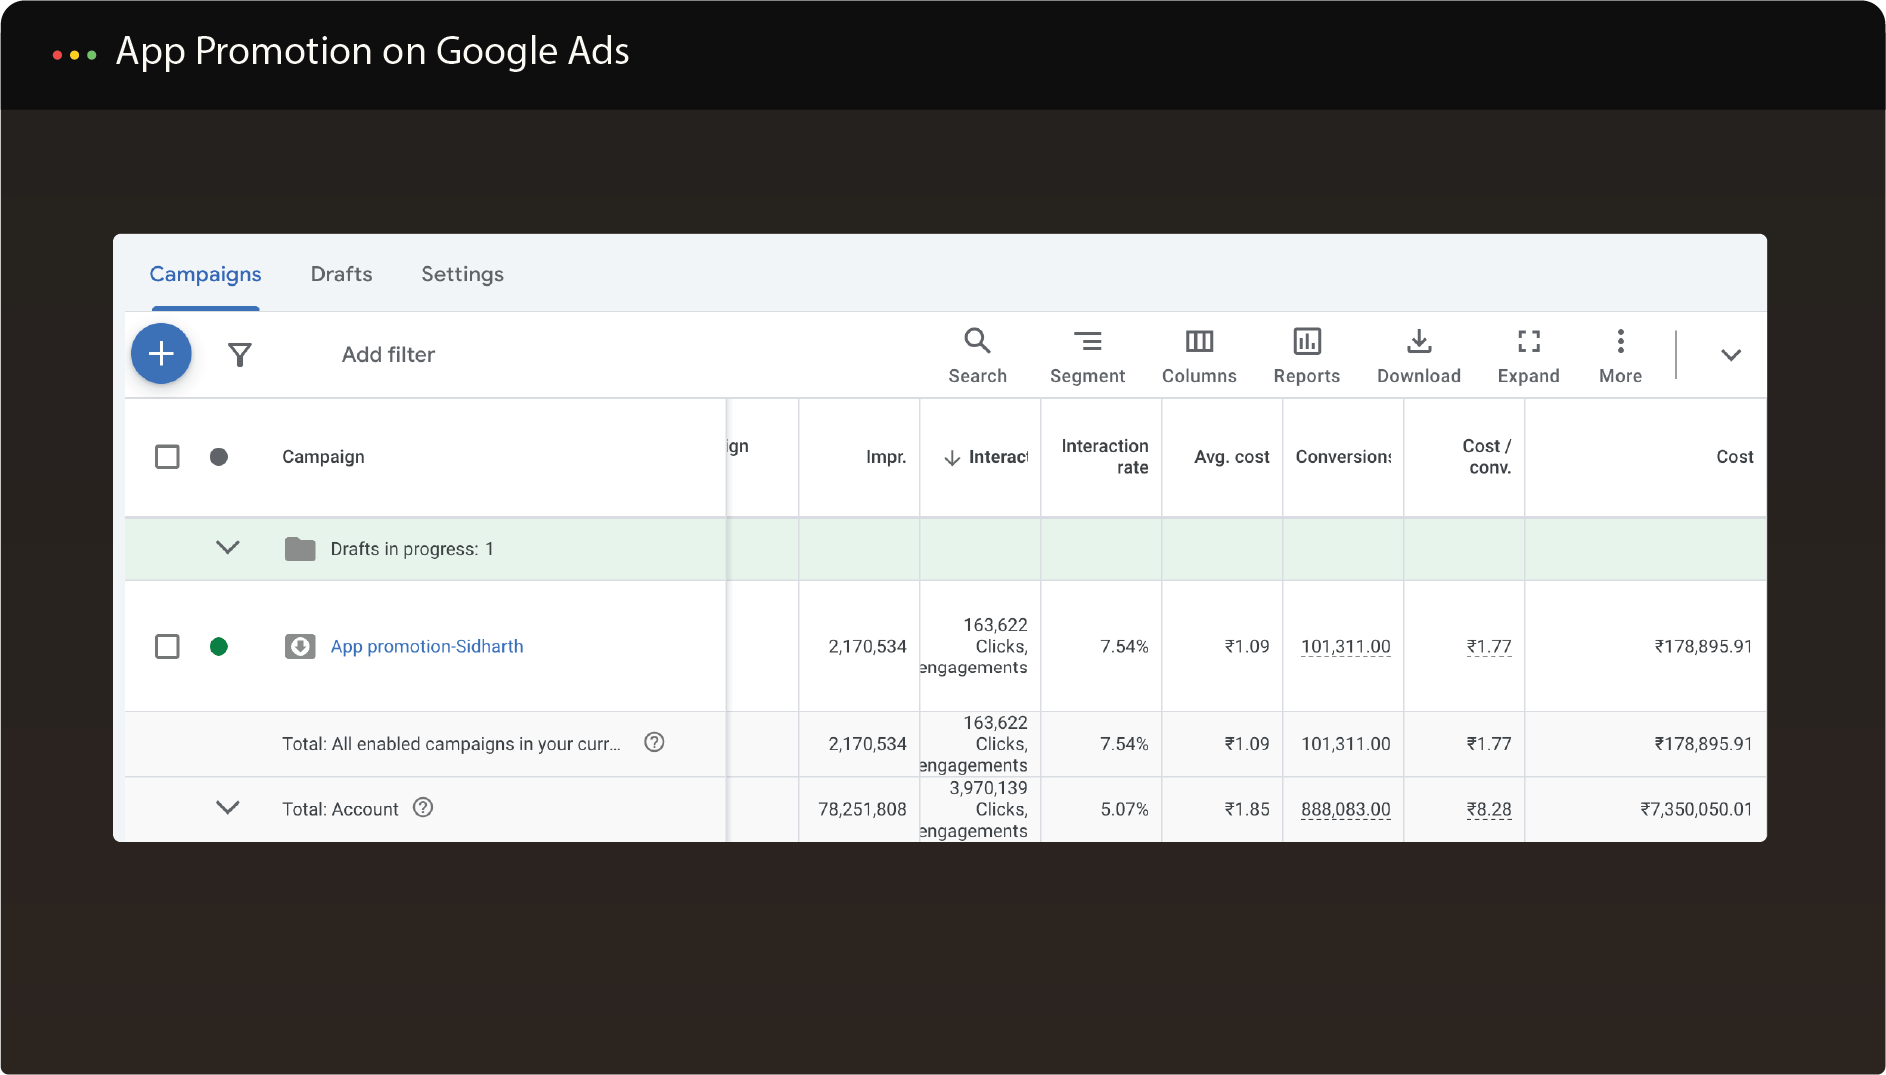Open help icon beside Total: Account
This screenshot has width=1886, height=1075.
(423, 807)
